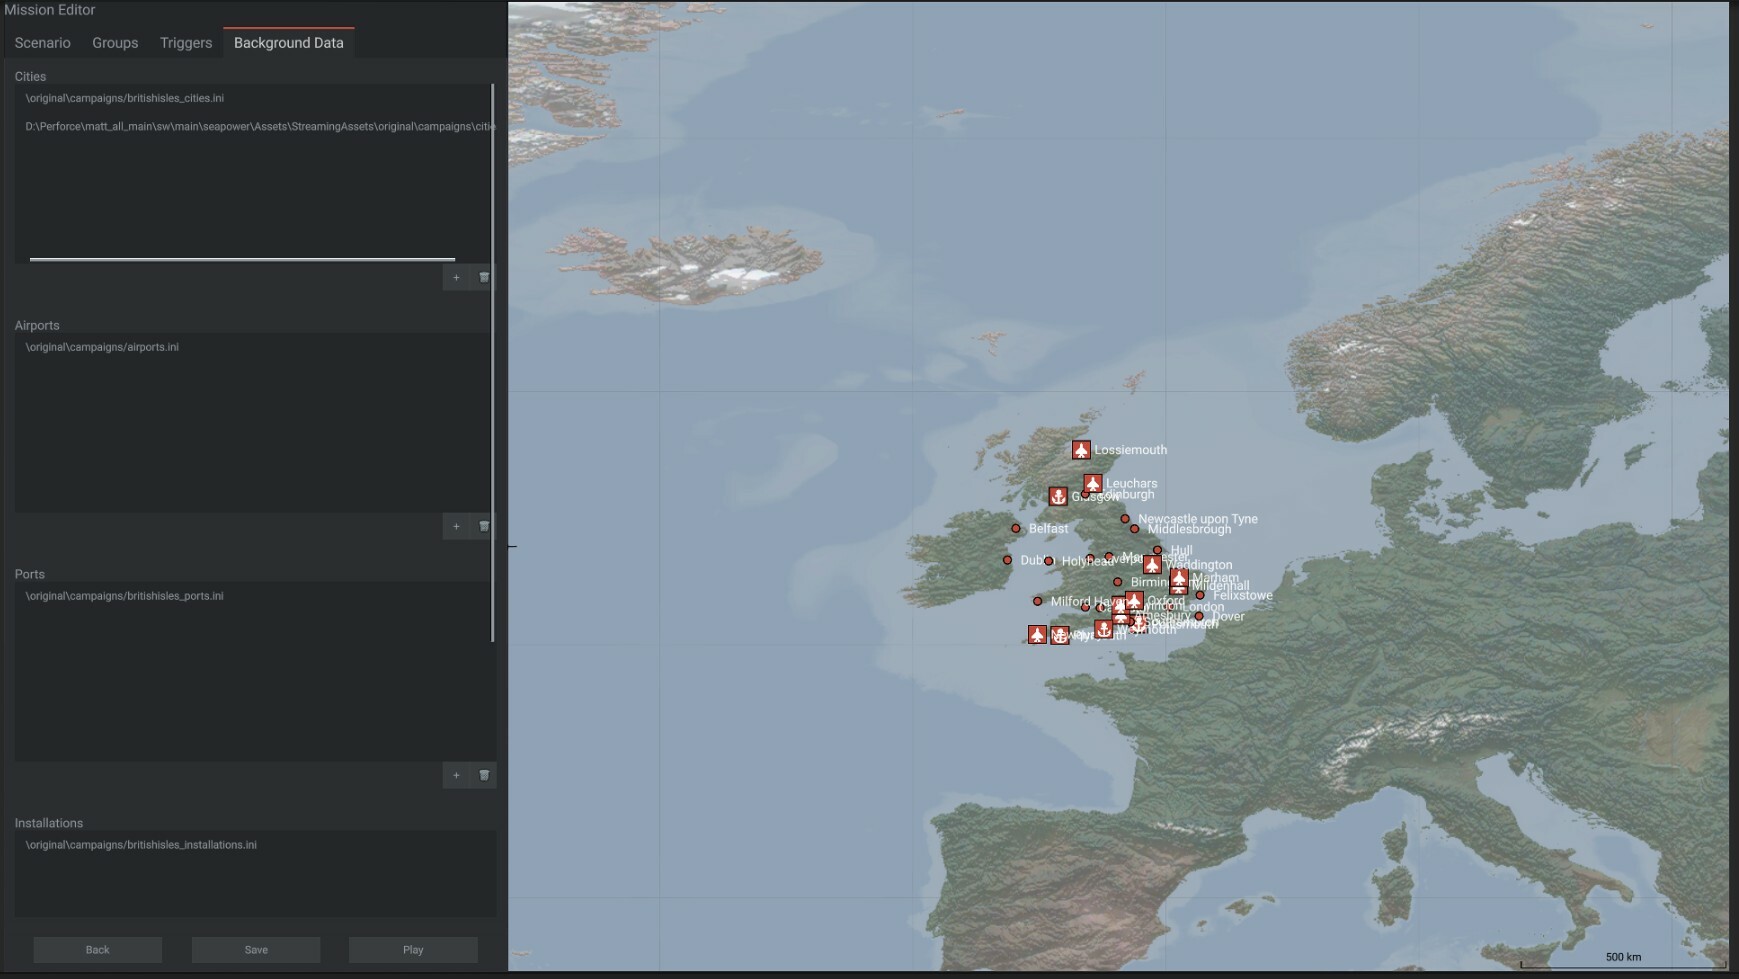Select the Felixstowe city marker
1739x979 pixels.
pos(1200,595)
